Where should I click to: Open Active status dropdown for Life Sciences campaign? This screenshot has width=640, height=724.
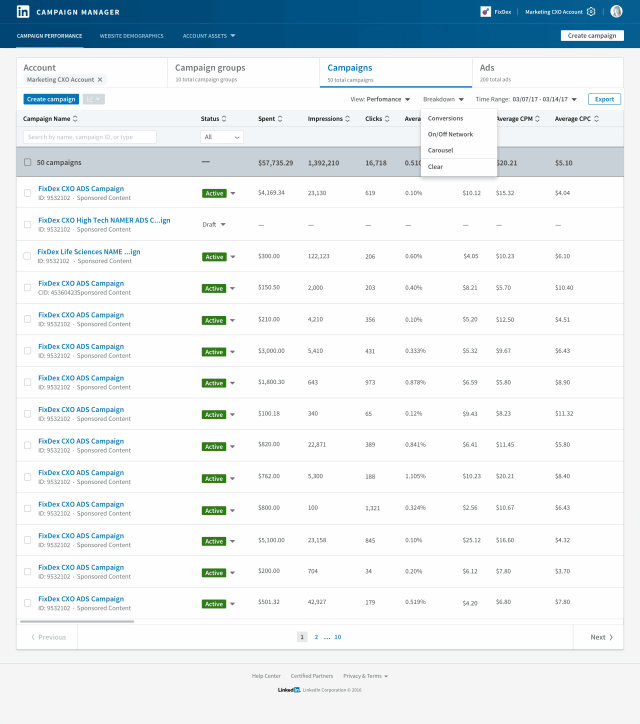[x=233, y=257]
